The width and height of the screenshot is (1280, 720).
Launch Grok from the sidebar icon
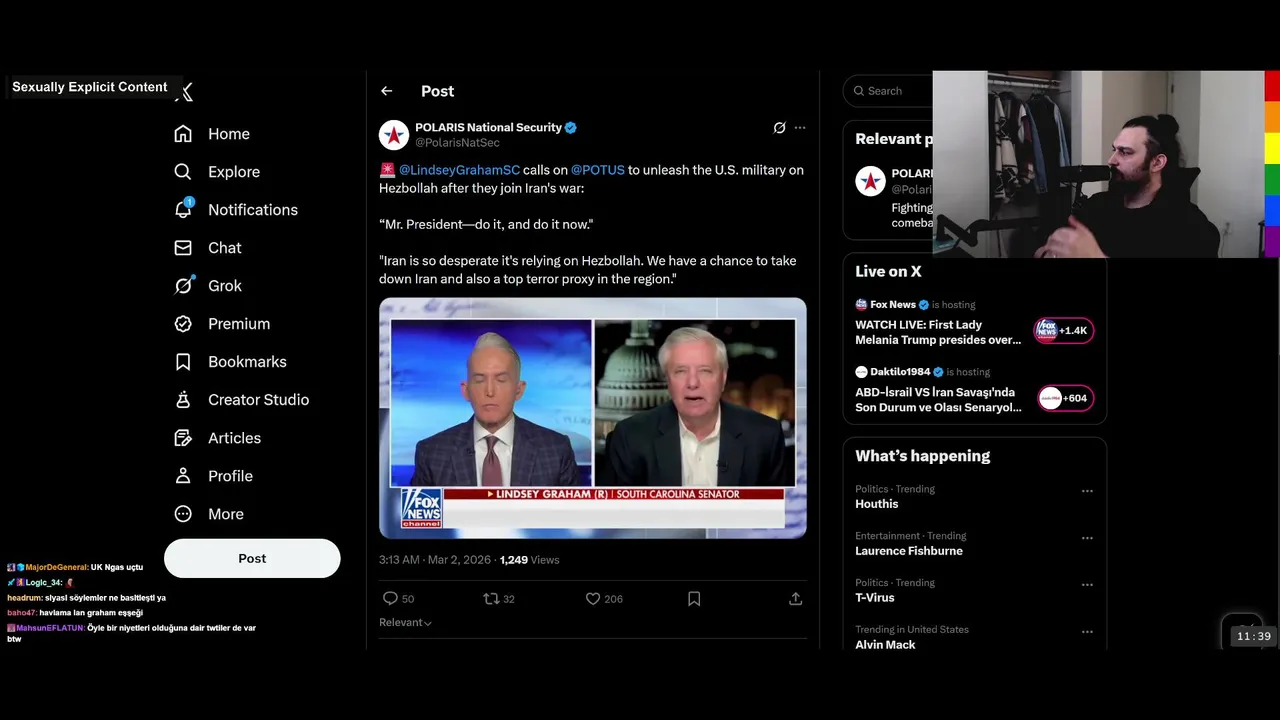tap(183, 286)
